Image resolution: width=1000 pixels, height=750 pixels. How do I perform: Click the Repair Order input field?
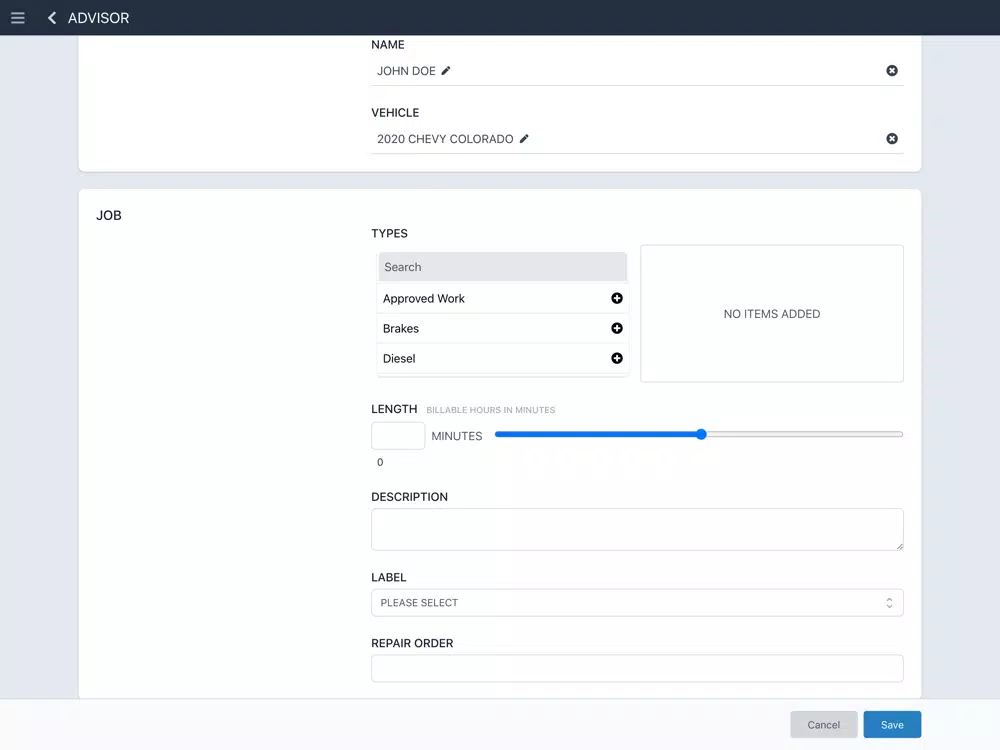[637, 668]
